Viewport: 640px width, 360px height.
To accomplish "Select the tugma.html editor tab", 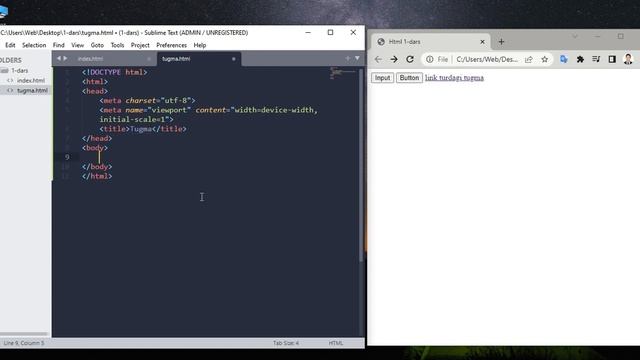I will click(x=176, y=59).
